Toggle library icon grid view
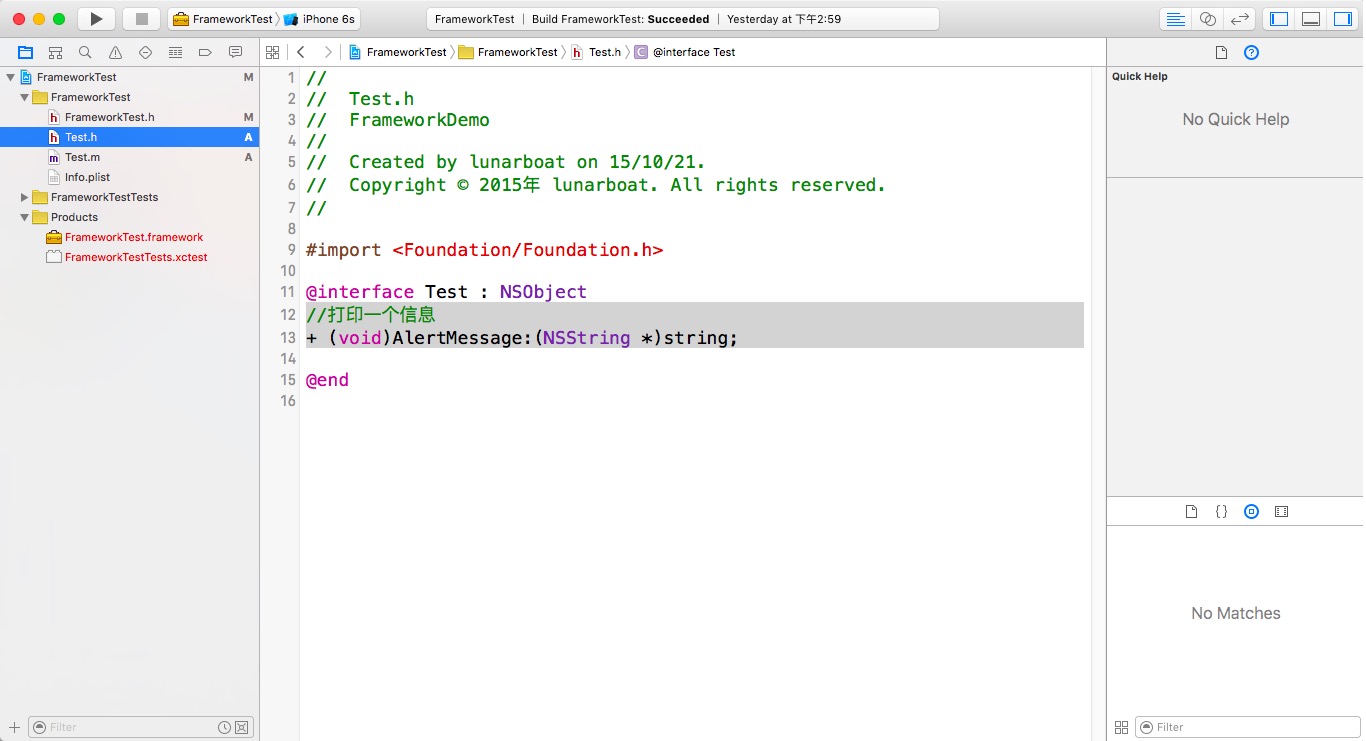 click(1121, 727)
